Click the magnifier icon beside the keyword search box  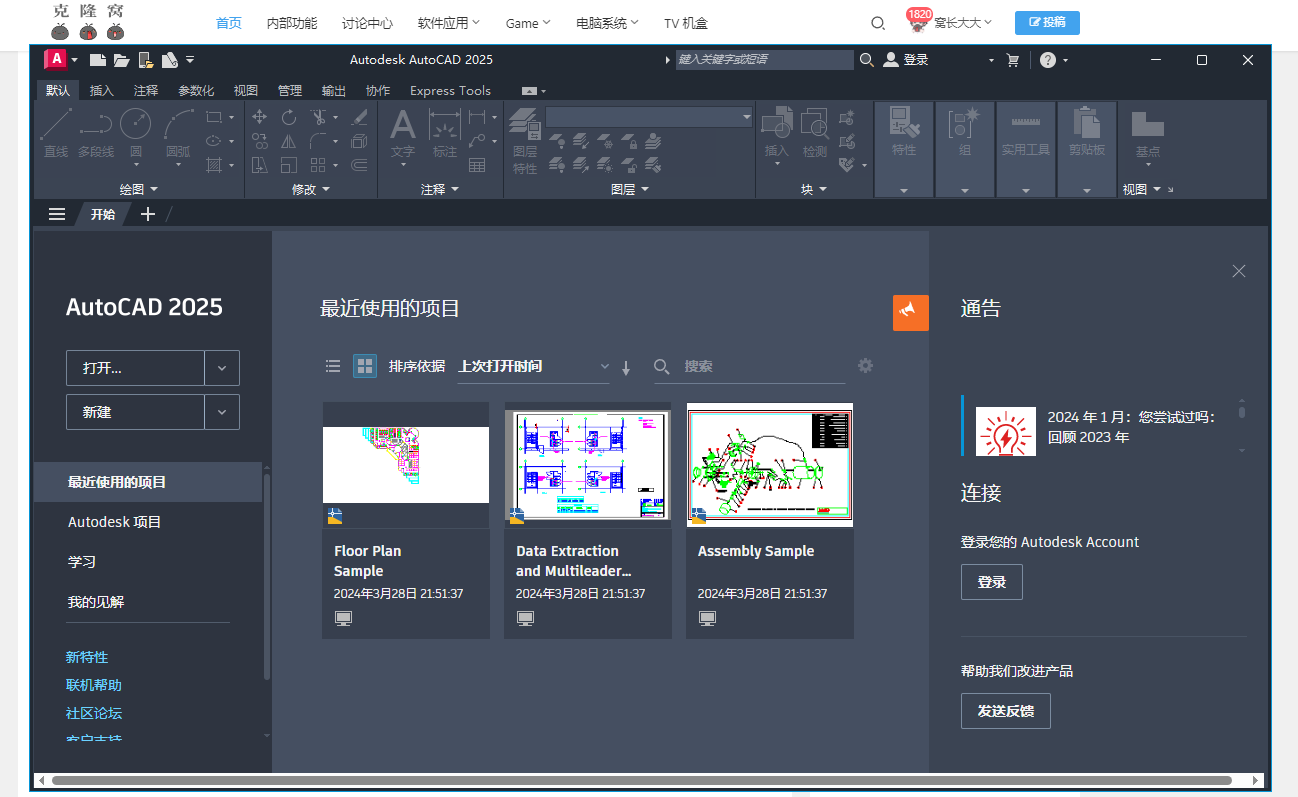(x=867, y=60)
